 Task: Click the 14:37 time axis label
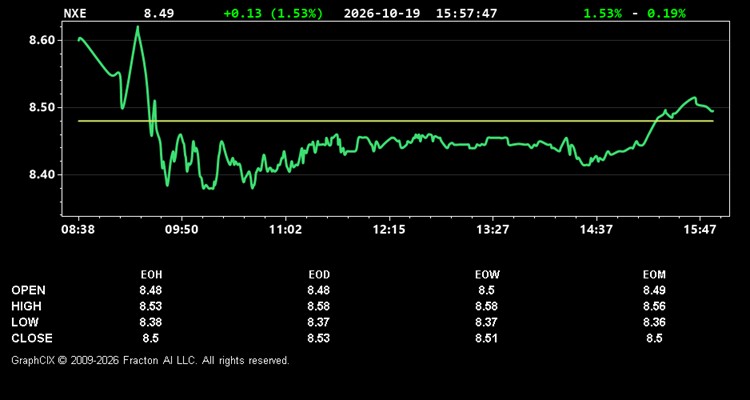pos(596,230)
